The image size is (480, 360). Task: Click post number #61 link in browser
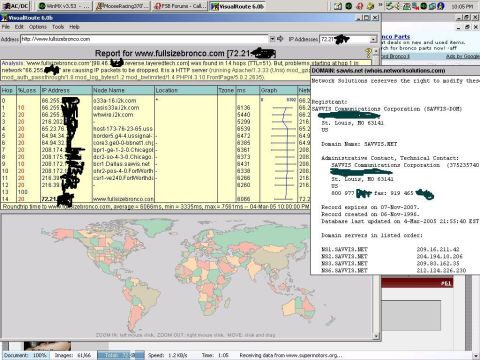click(x=446, y=283)
